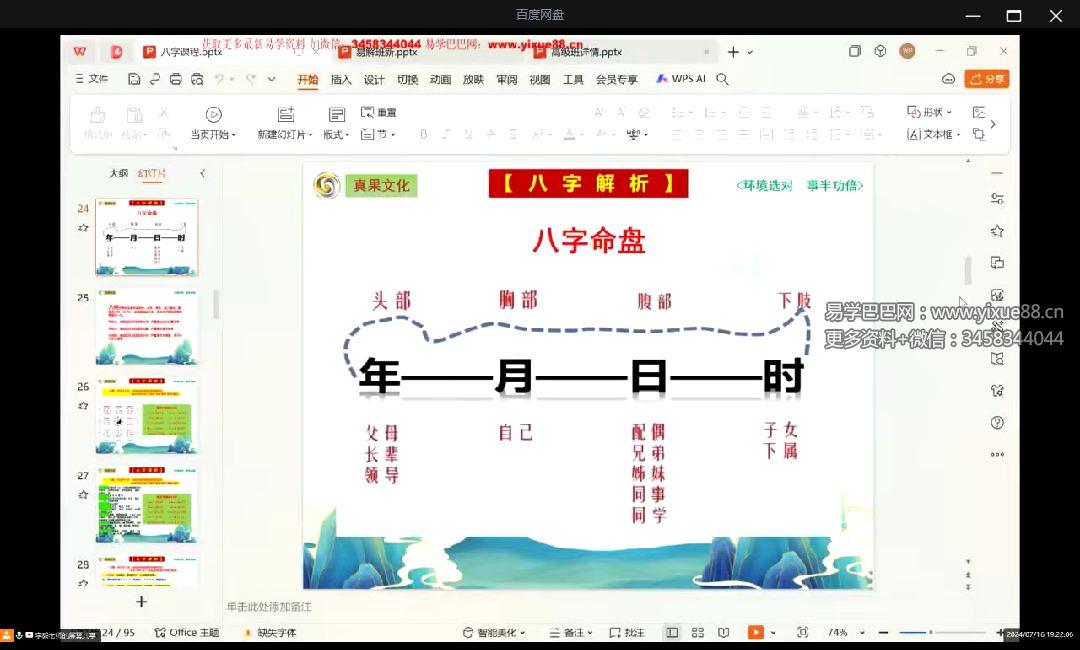Click the 分享 share button

point(986,78)
